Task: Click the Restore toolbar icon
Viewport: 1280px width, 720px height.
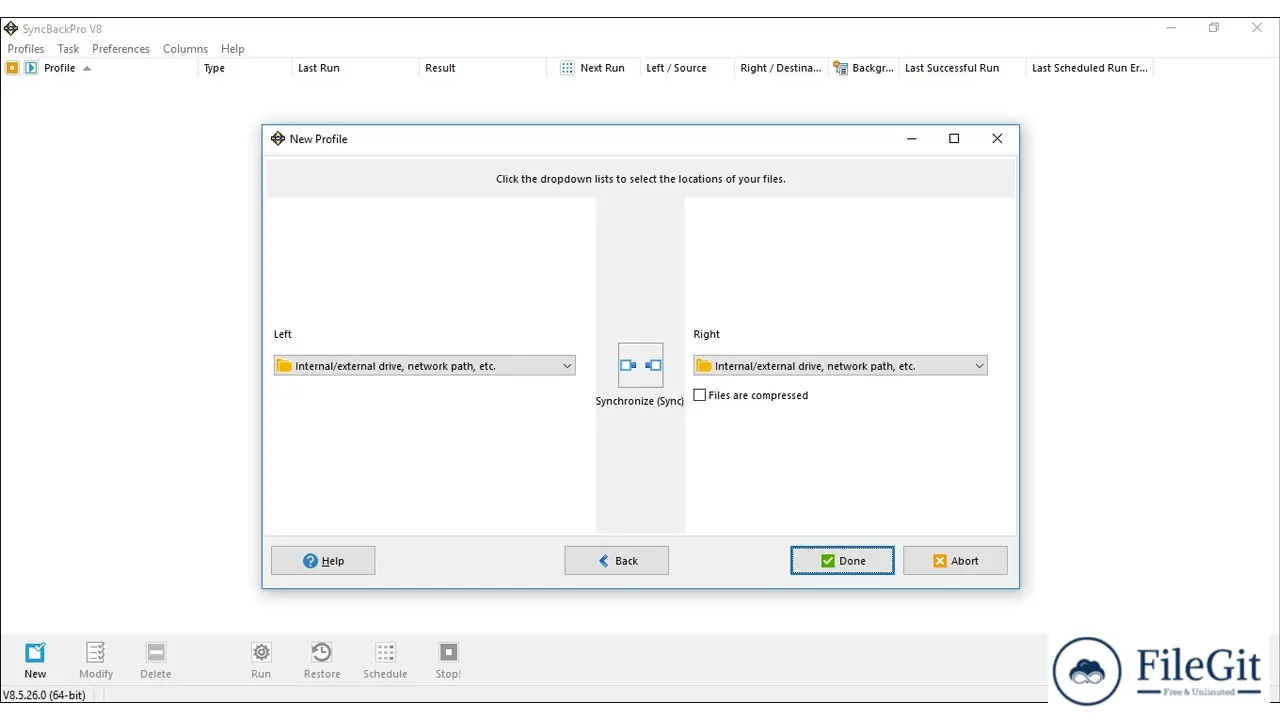Action: [x=322, y=653]
